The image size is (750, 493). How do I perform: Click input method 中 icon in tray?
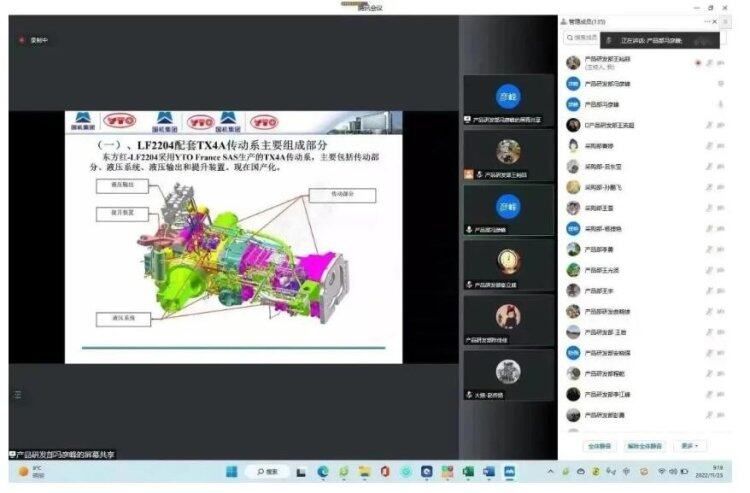coord(627,471)
